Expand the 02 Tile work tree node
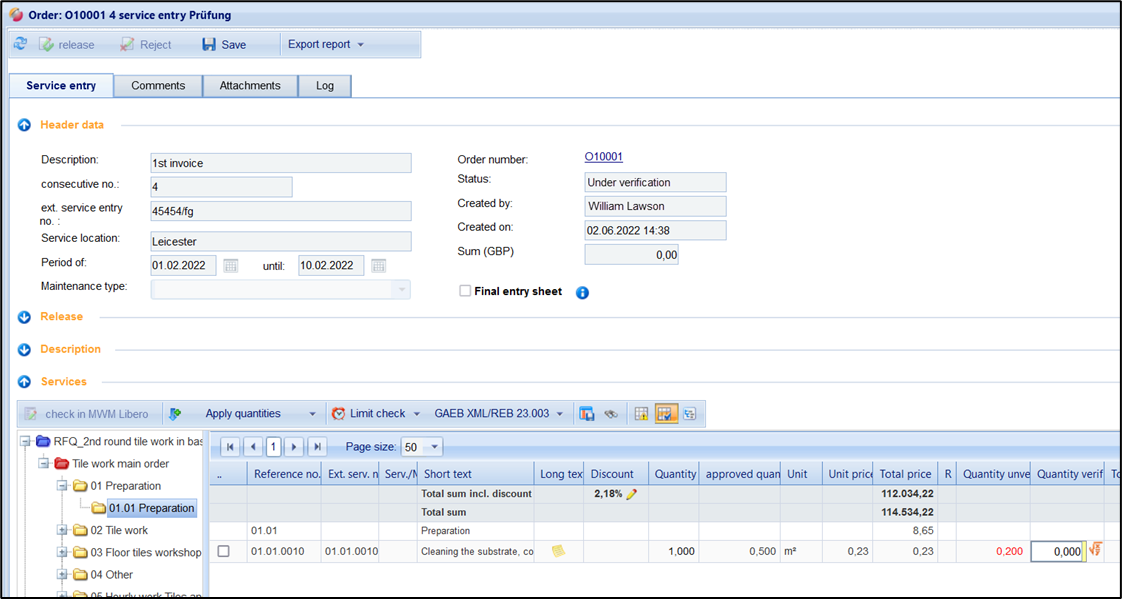The image size is (1122, 599). click(63, 530)
